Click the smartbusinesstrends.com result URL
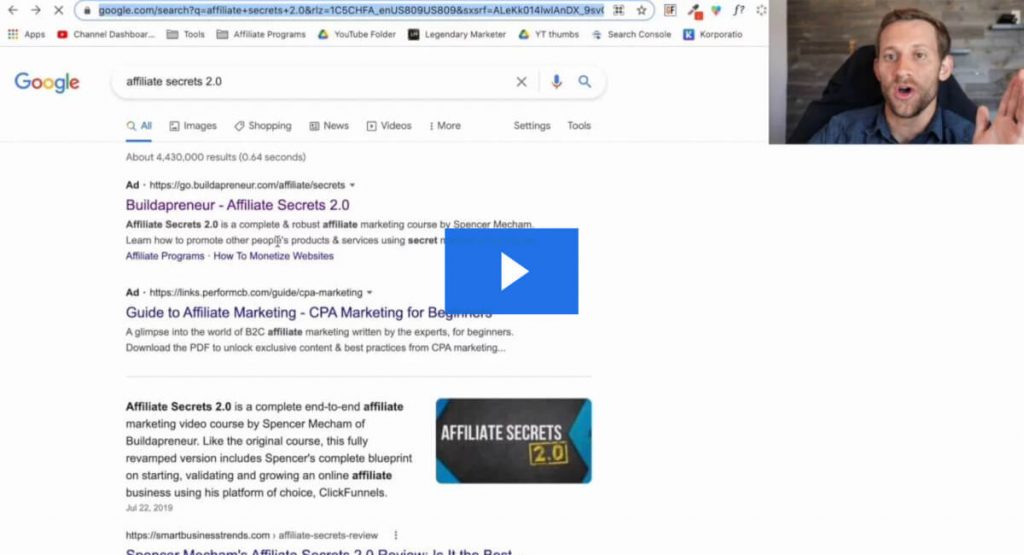 tap(252, 535)
